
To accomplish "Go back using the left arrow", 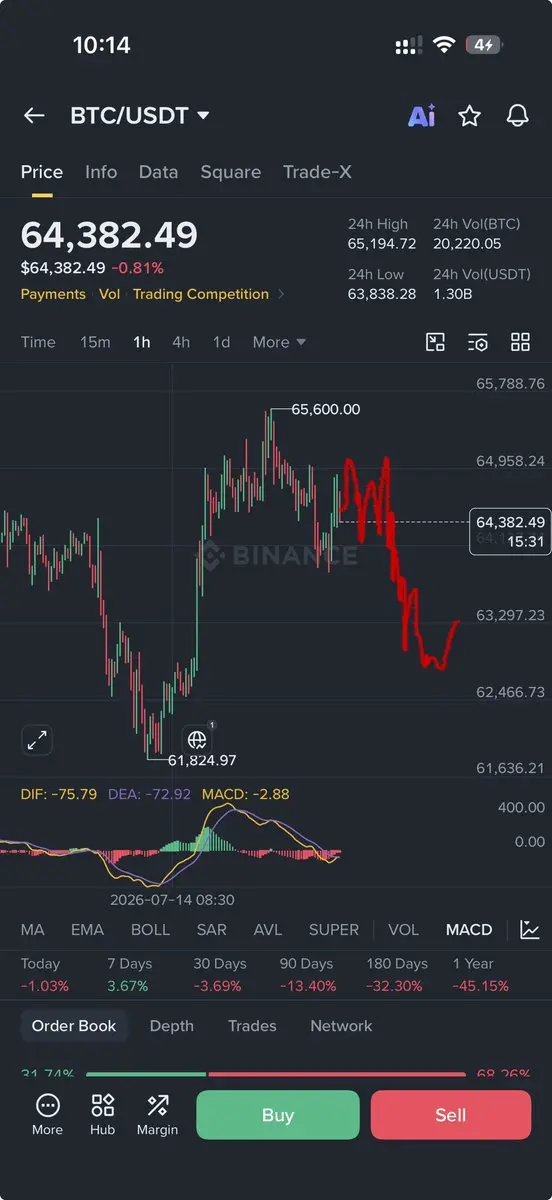I will tap(34, 116).
